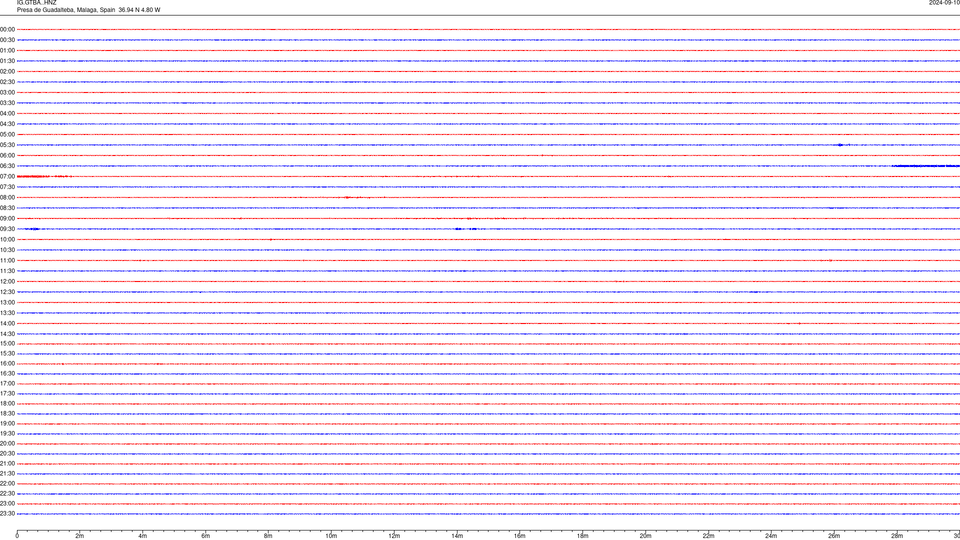This screenshot has width=960, height=540.
Task: Select the 01:00 trace label
Action: pos(7,51)
